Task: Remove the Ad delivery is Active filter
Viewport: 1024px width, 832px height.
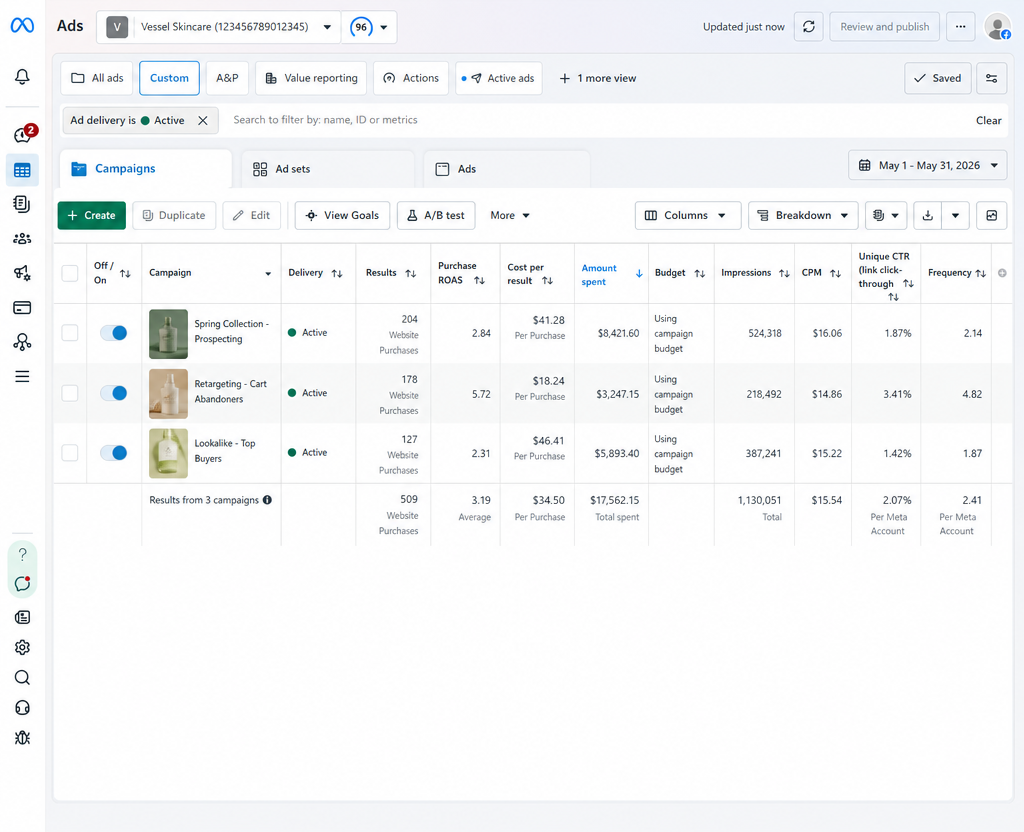Action: coord(203,121)
